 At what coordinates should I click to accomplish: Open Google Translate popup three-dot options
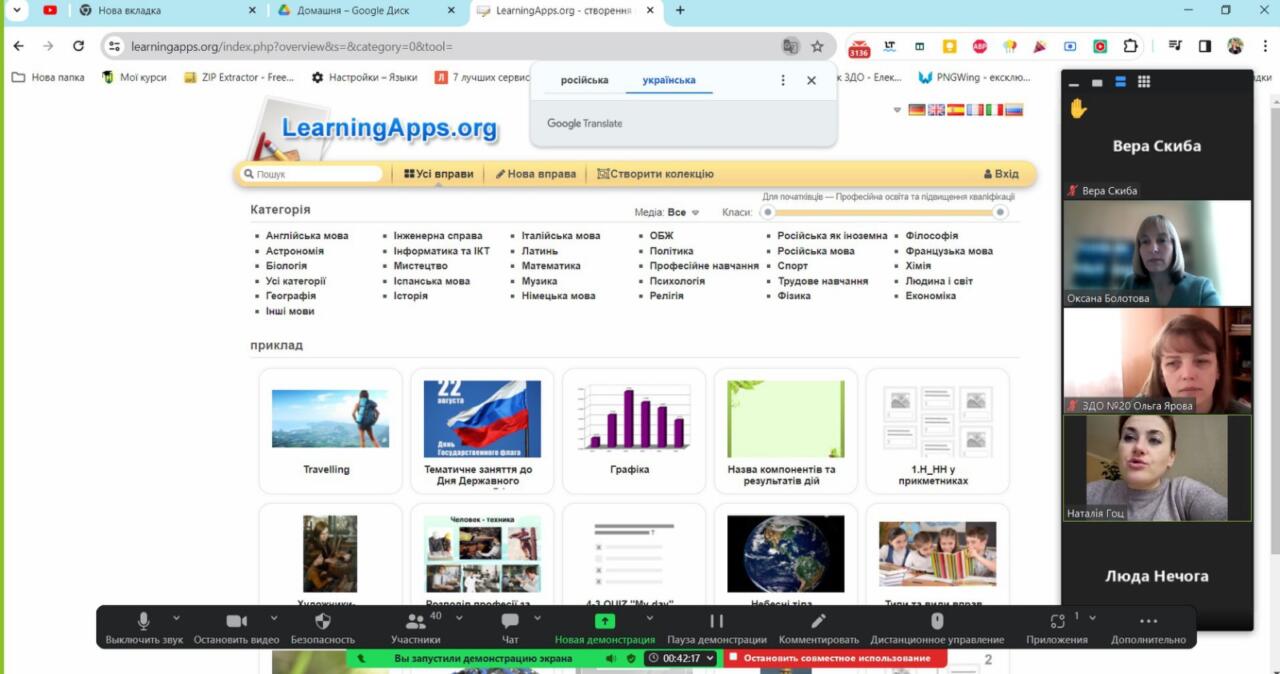point(783,80)
